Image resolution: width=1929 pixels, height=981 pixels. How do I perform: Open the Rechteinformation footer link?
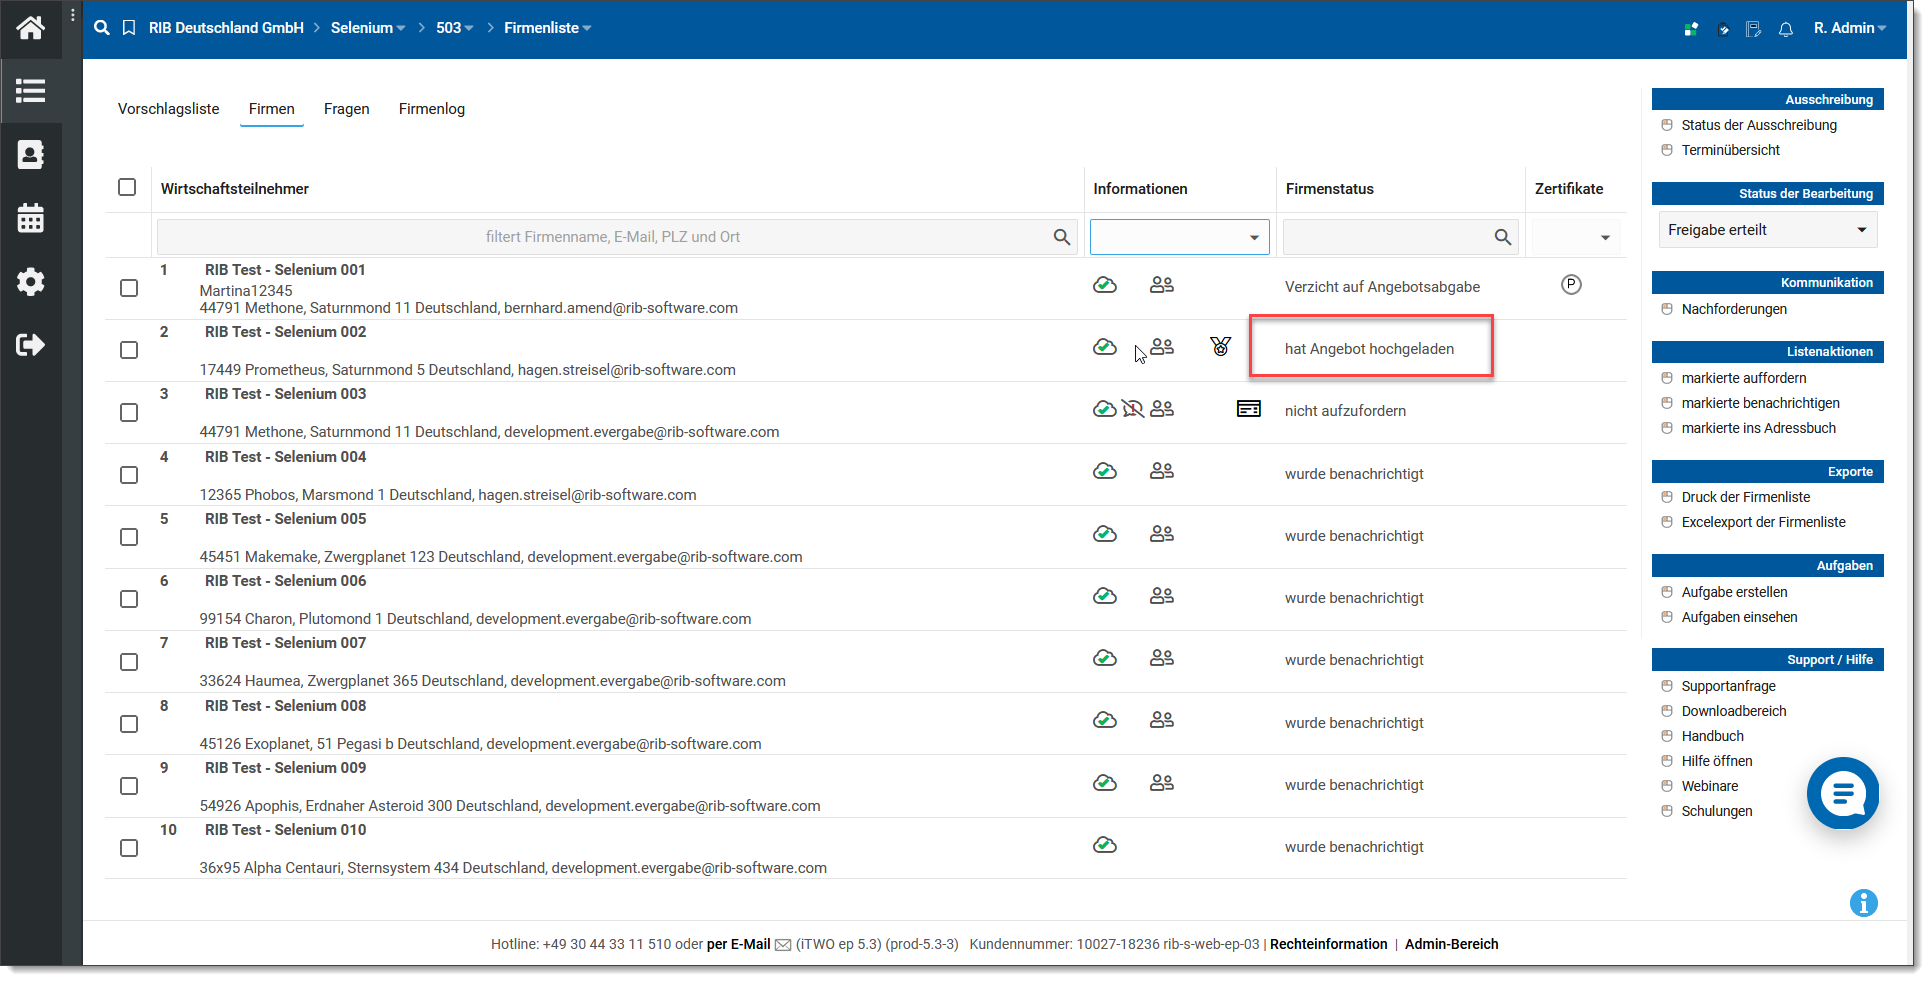pos(1328,944)
